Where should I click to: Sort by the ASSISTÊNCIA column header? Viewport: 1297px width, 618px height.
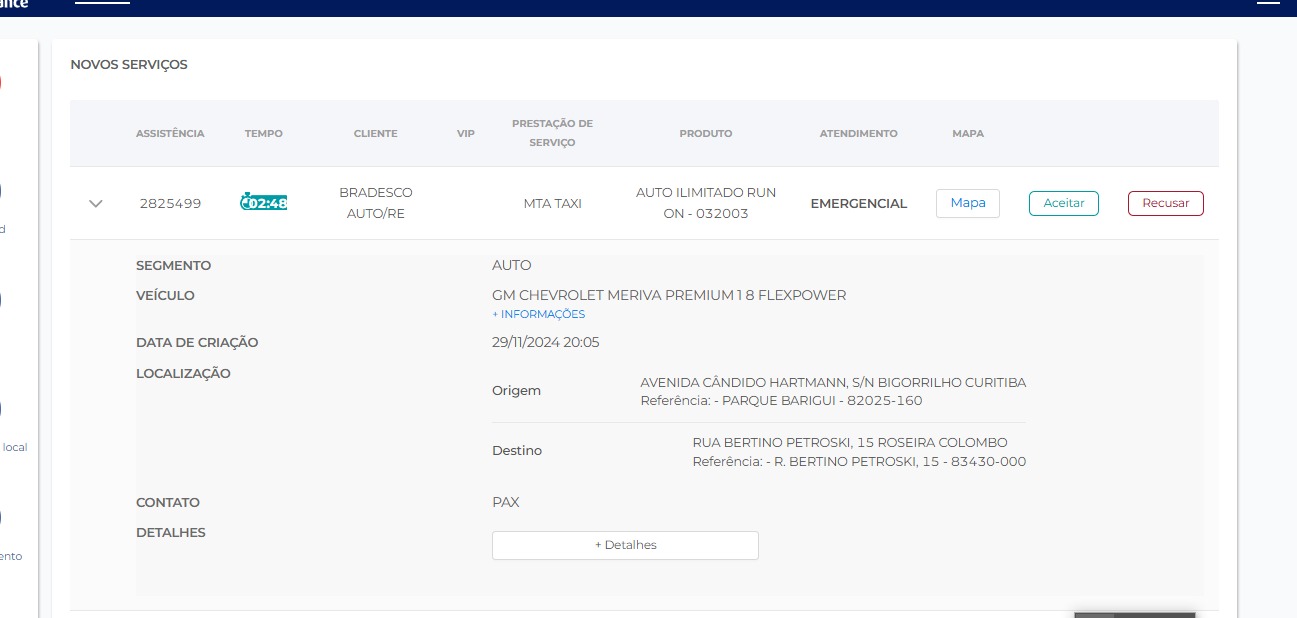pos(170,133)
